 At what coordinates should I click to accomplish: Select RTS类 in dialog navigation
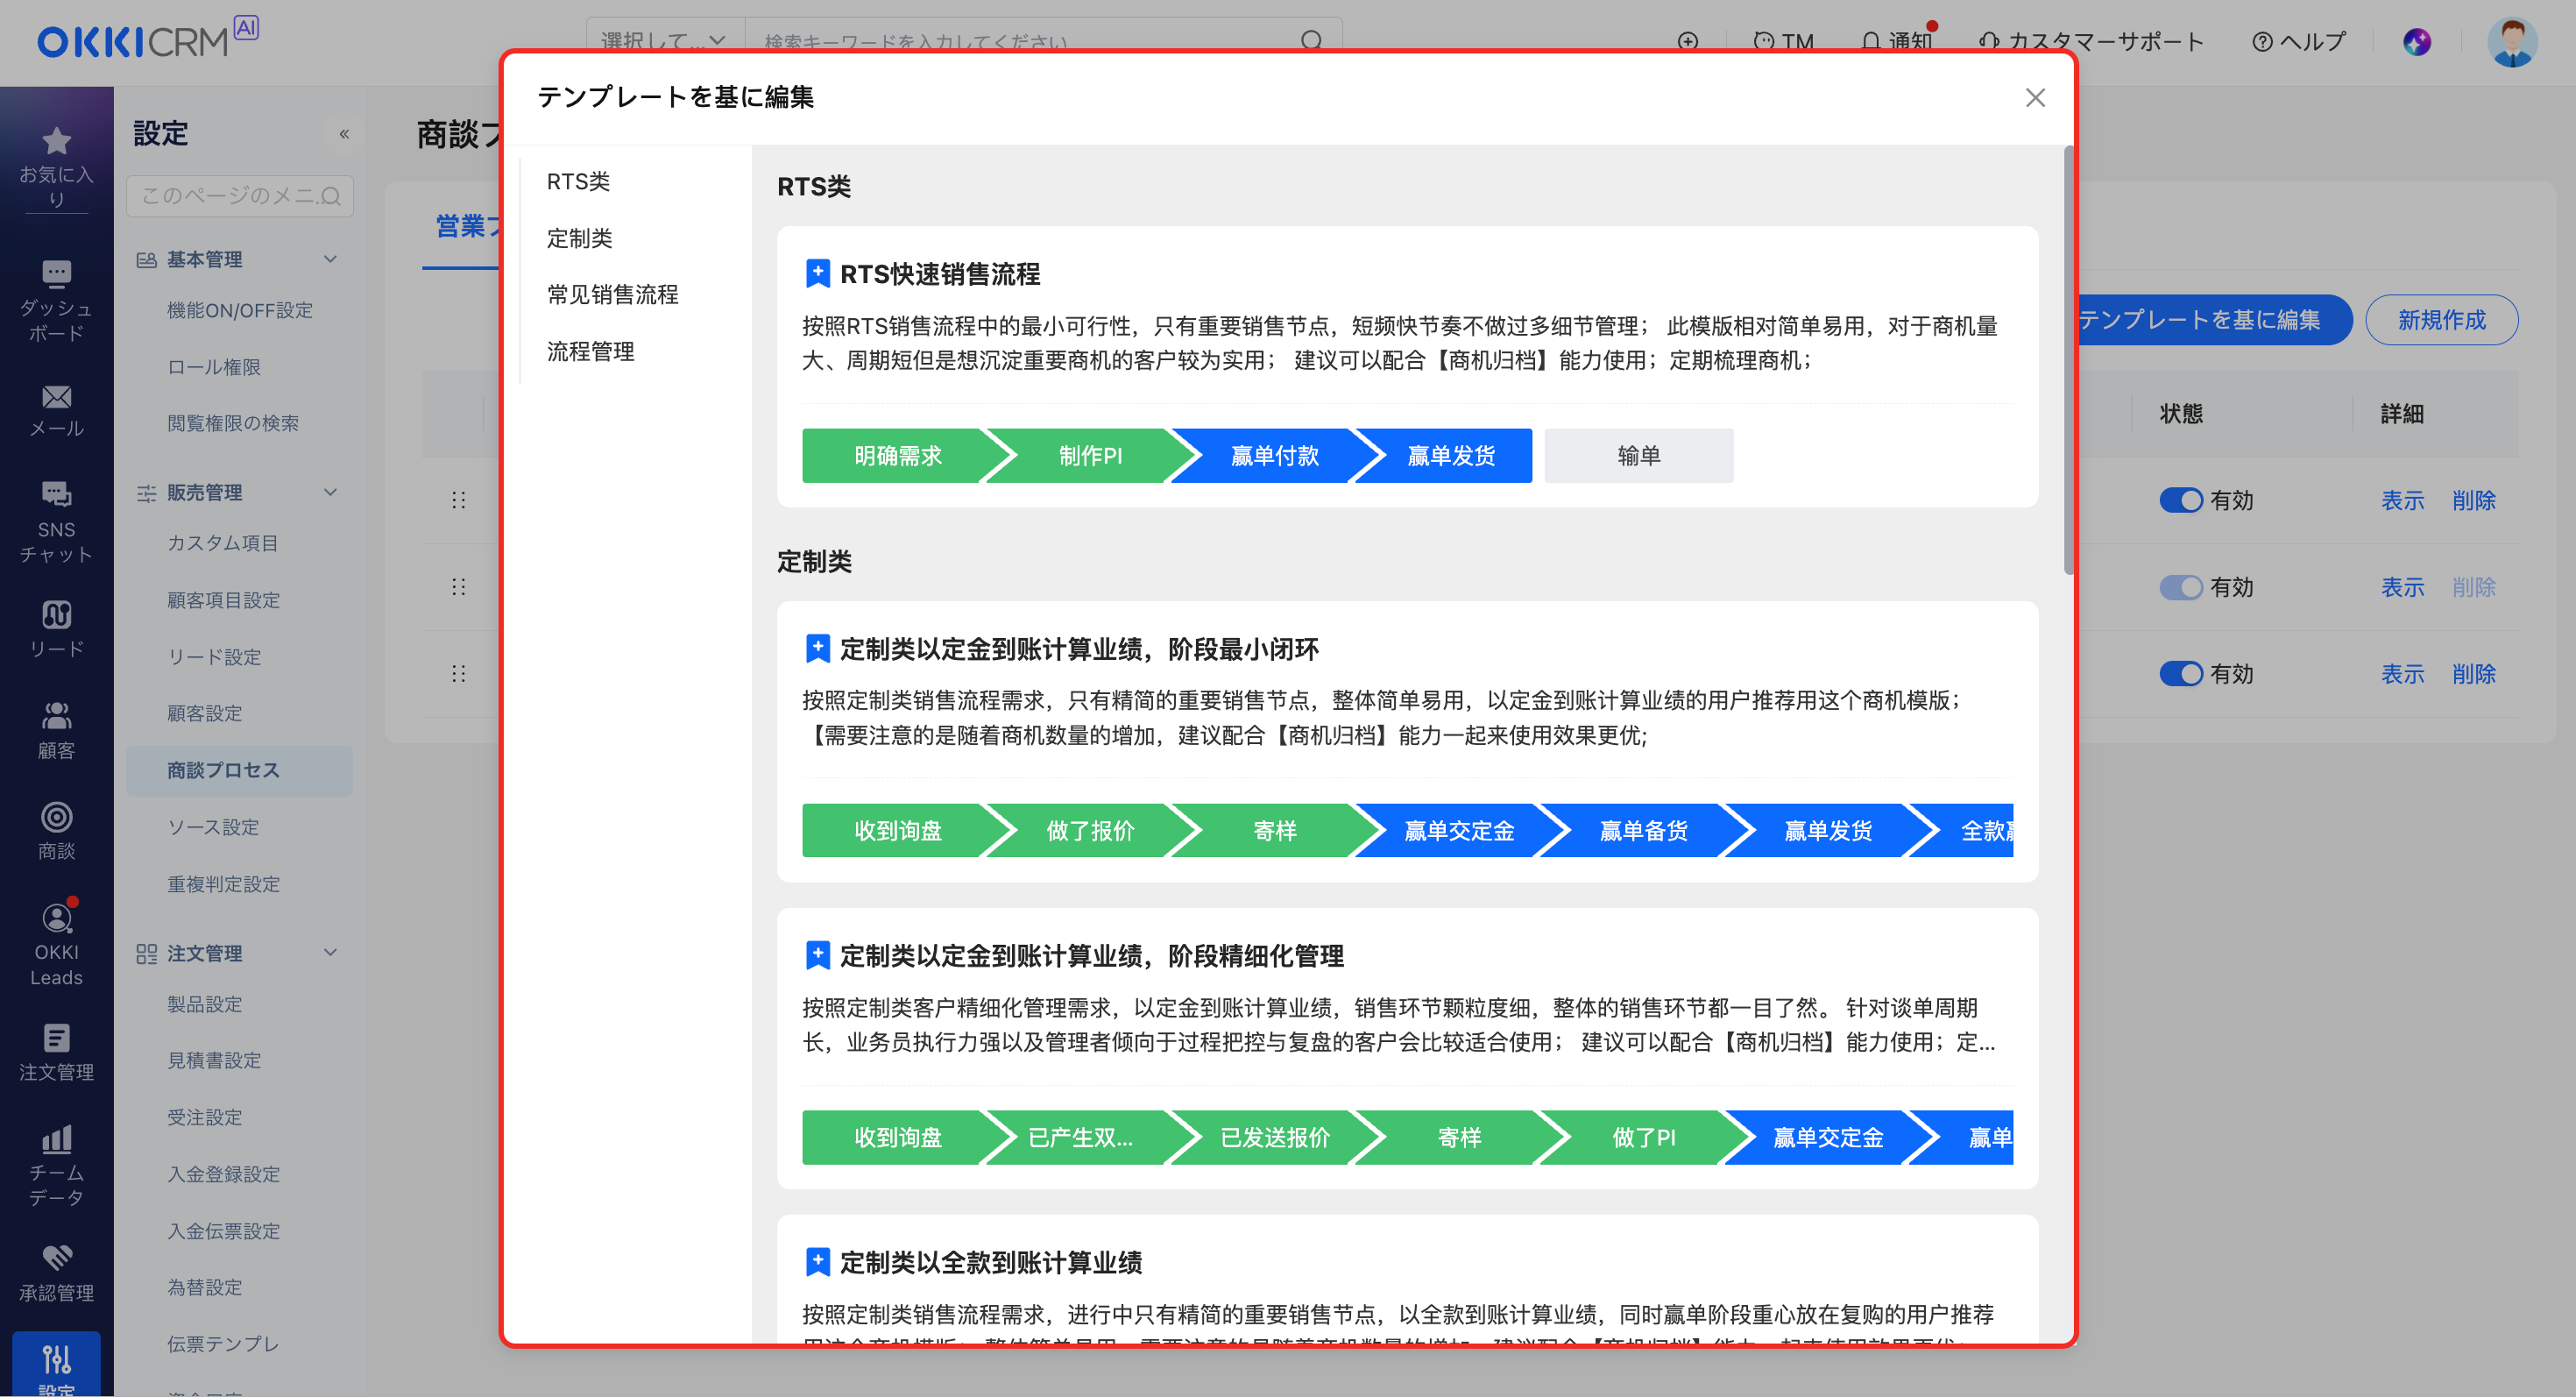tap(578, 181)
